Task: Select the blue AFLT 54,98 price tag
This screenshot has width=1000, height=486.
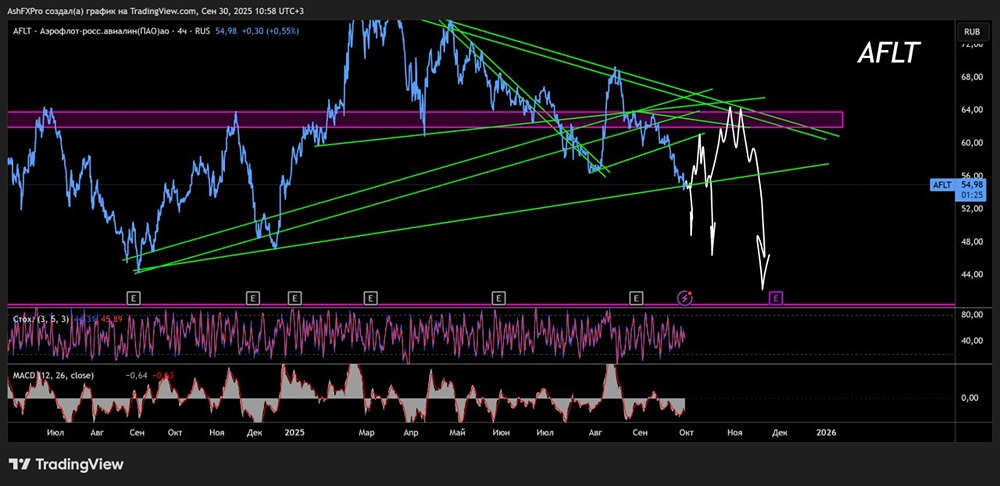Action: click(958, 189)
